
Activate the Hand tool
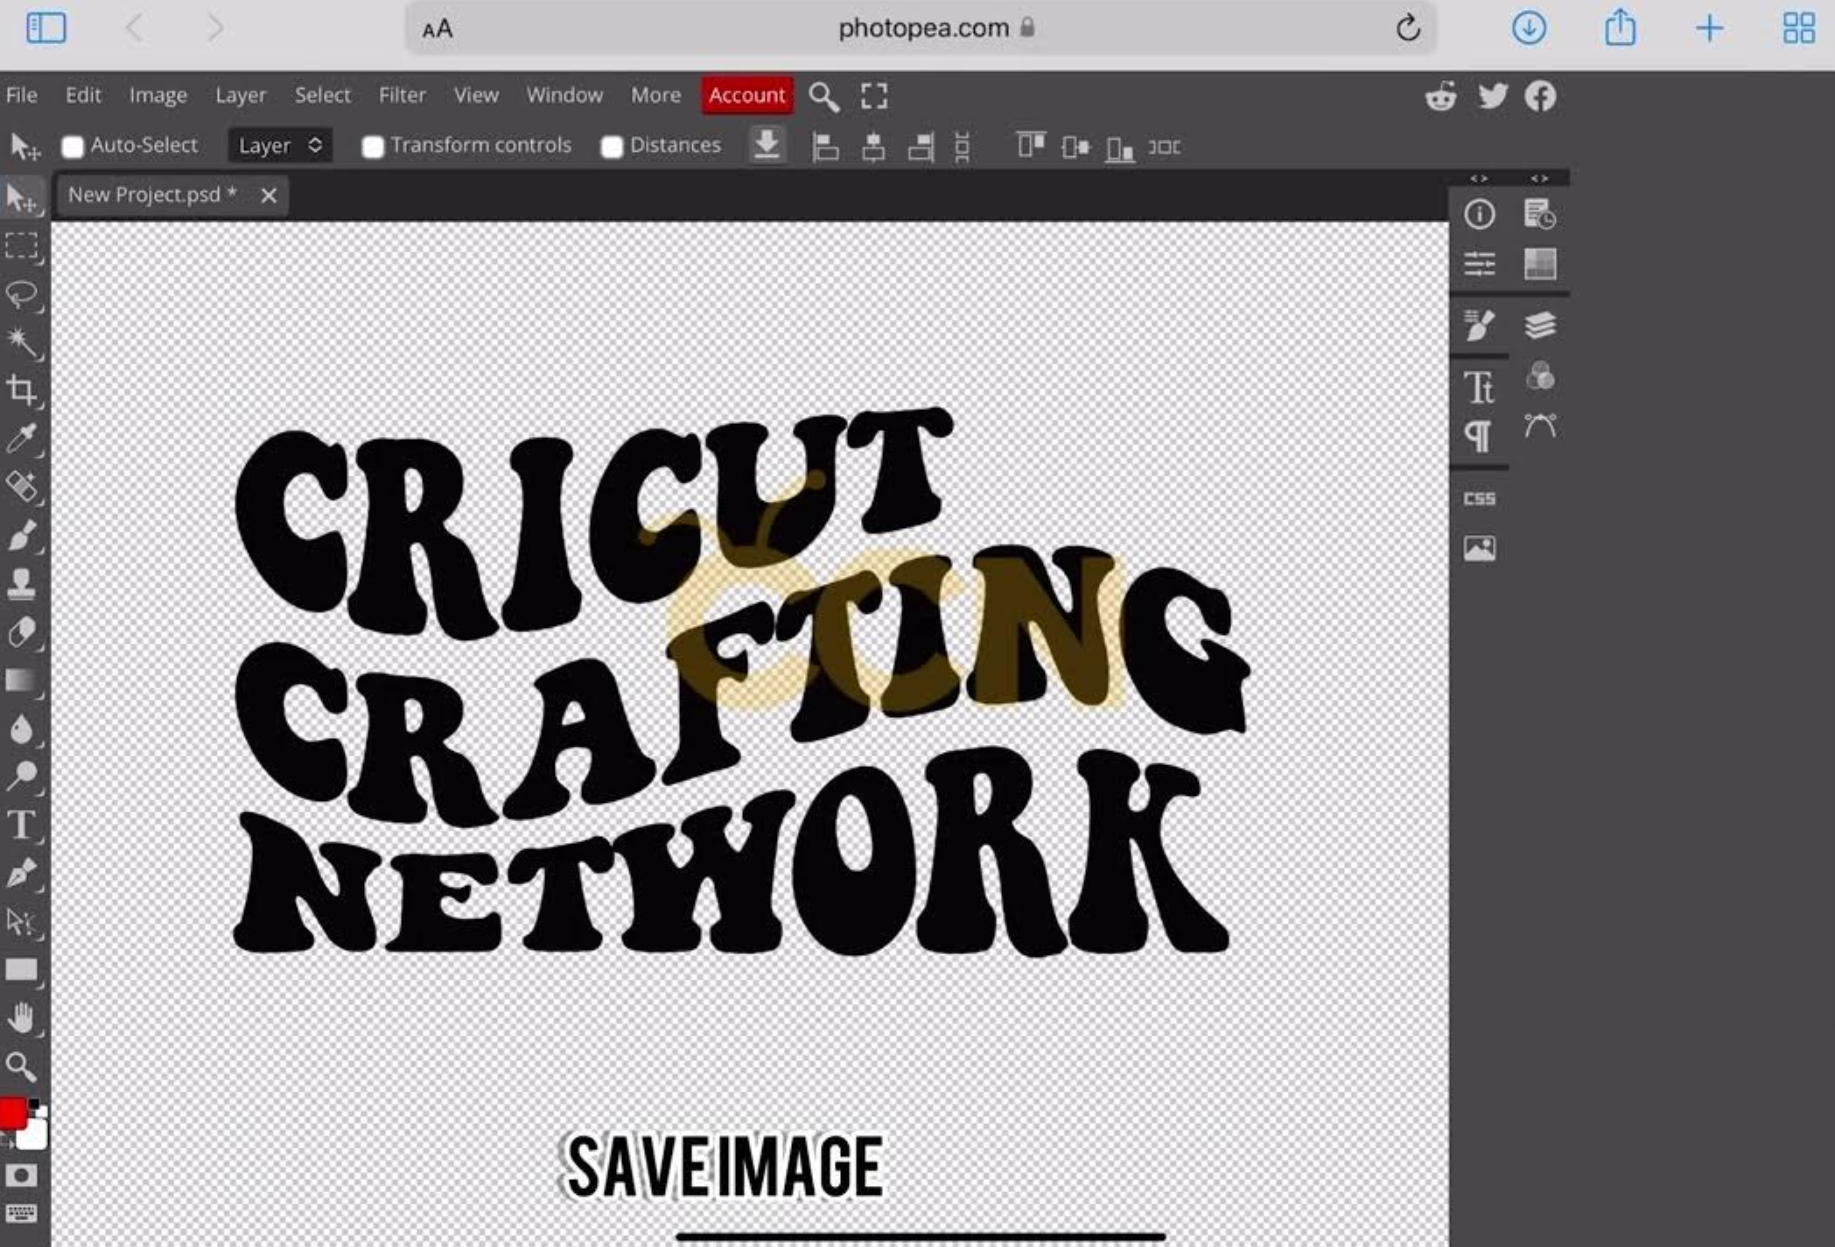click(x=22, y=1019)
